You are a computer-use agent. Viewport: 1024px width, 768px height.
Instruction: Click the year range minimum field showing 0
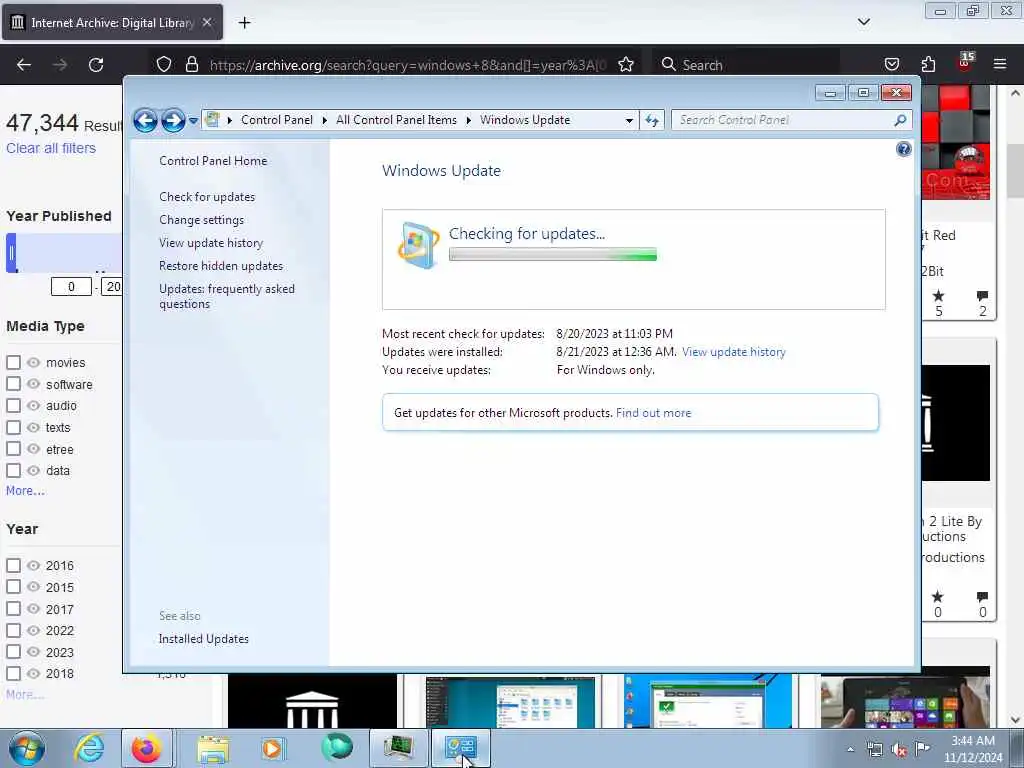pyautogui.click(x=71, y=287)
